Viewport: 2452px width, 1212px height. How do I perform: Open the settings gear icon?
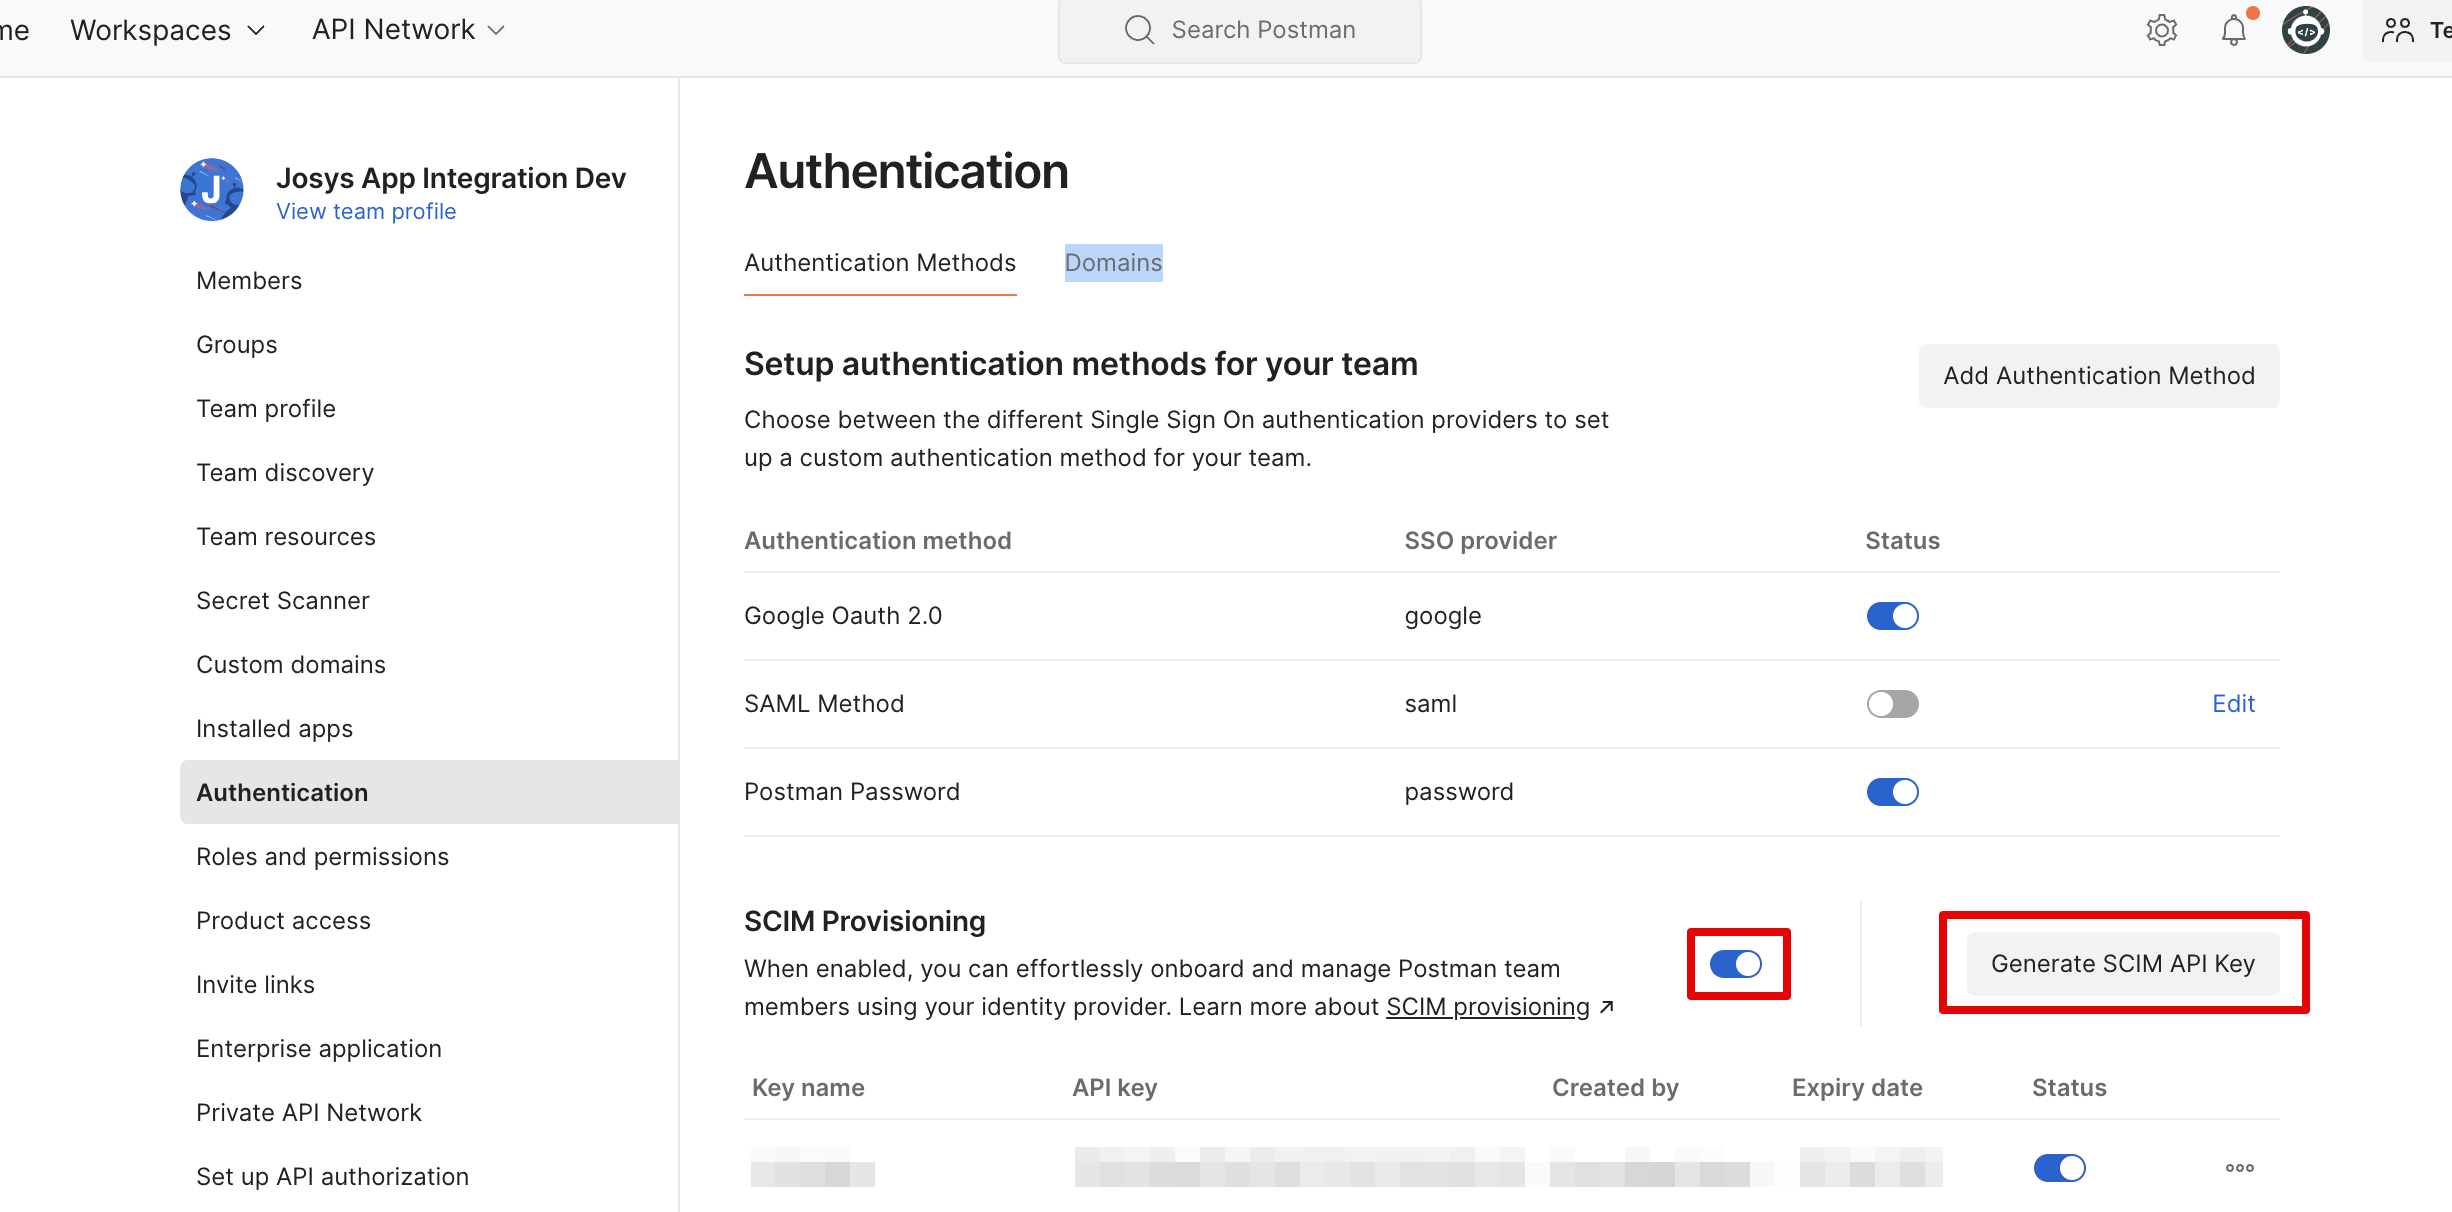coord(2161,30)
